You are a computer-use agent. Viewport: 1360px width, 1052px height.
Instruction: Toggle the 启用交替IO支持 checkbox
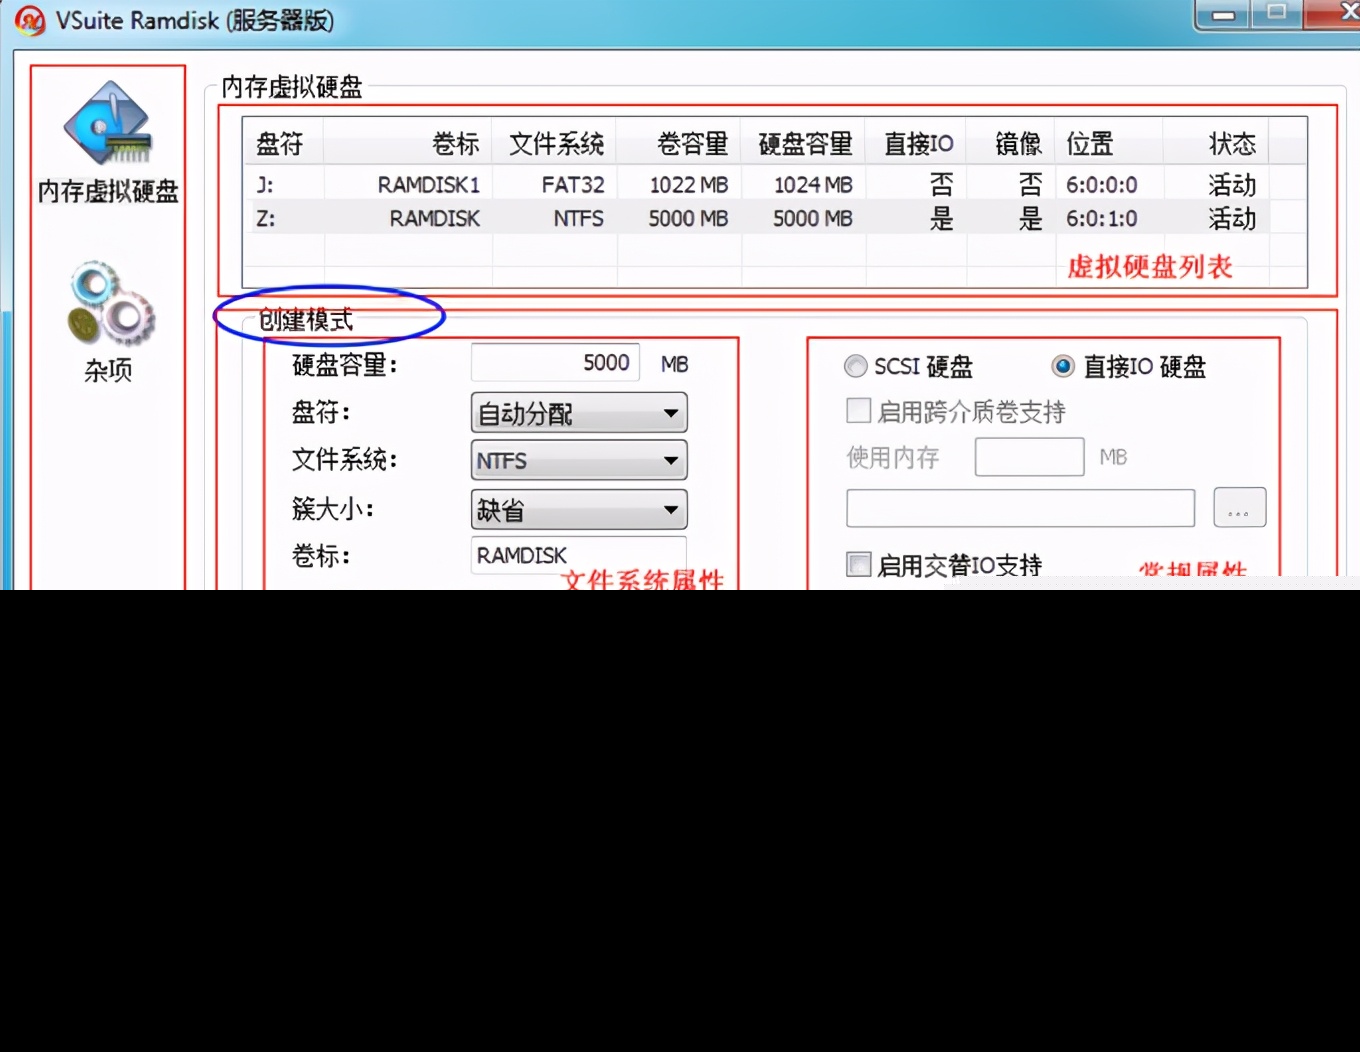click(859, 564)
